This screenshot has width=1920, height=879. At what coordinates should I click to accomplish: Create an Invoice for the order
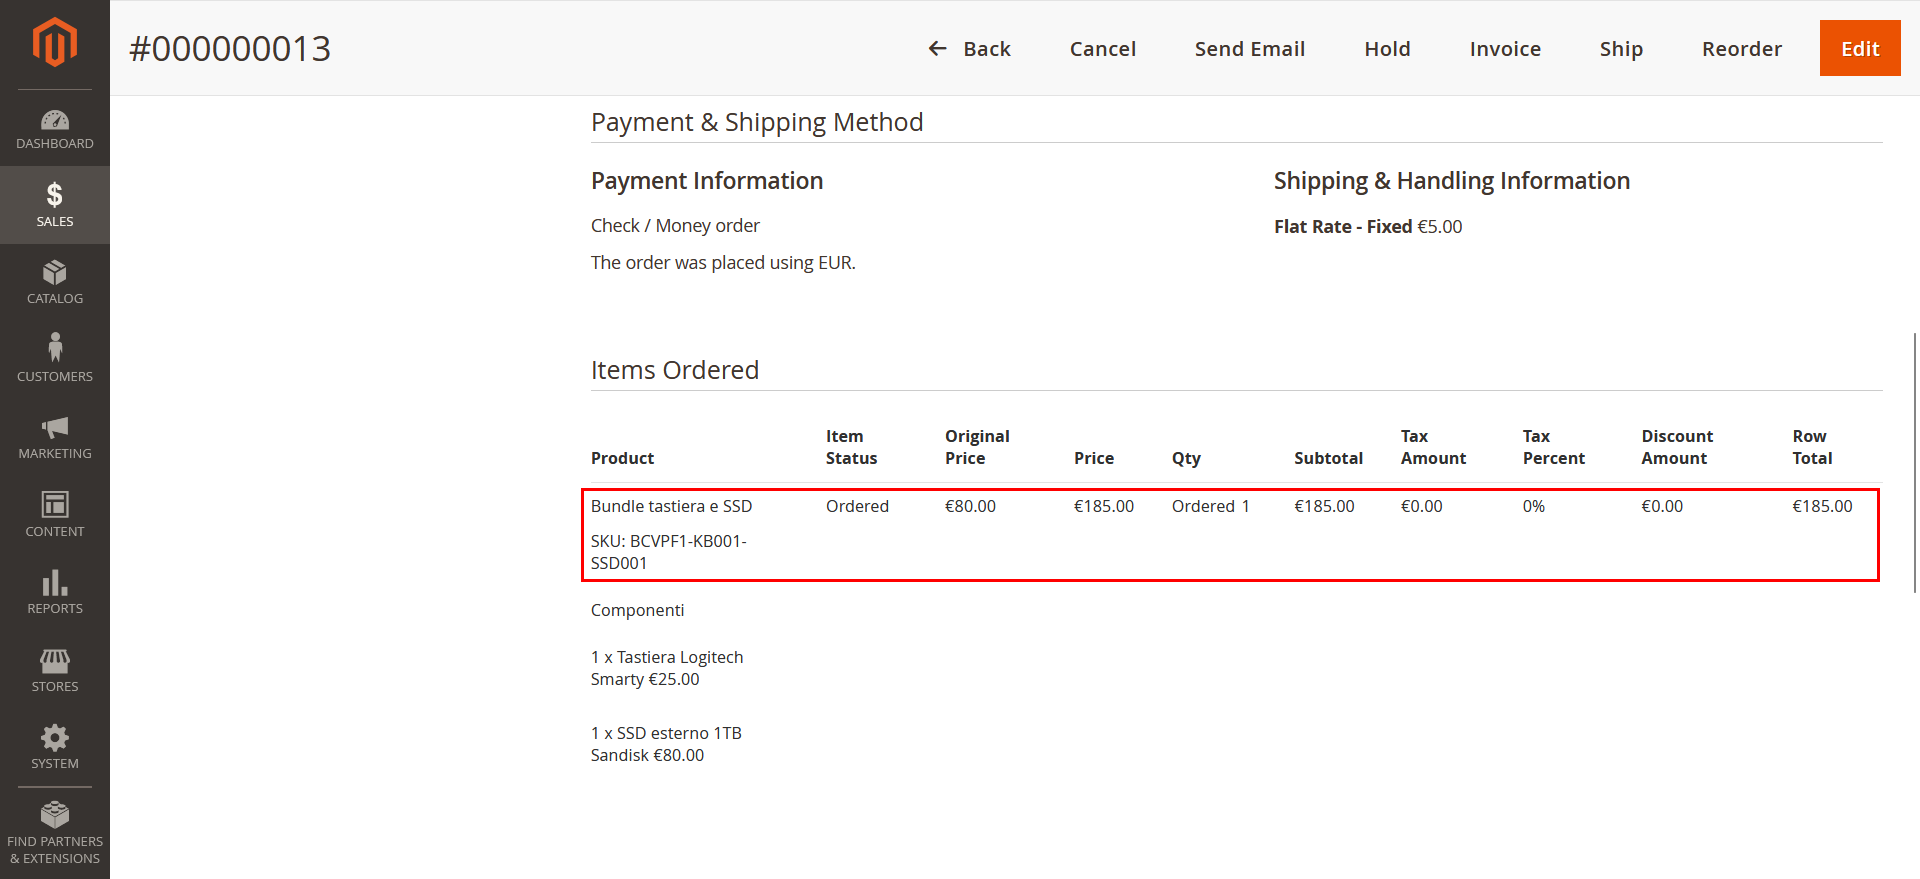click(1504, 49)
